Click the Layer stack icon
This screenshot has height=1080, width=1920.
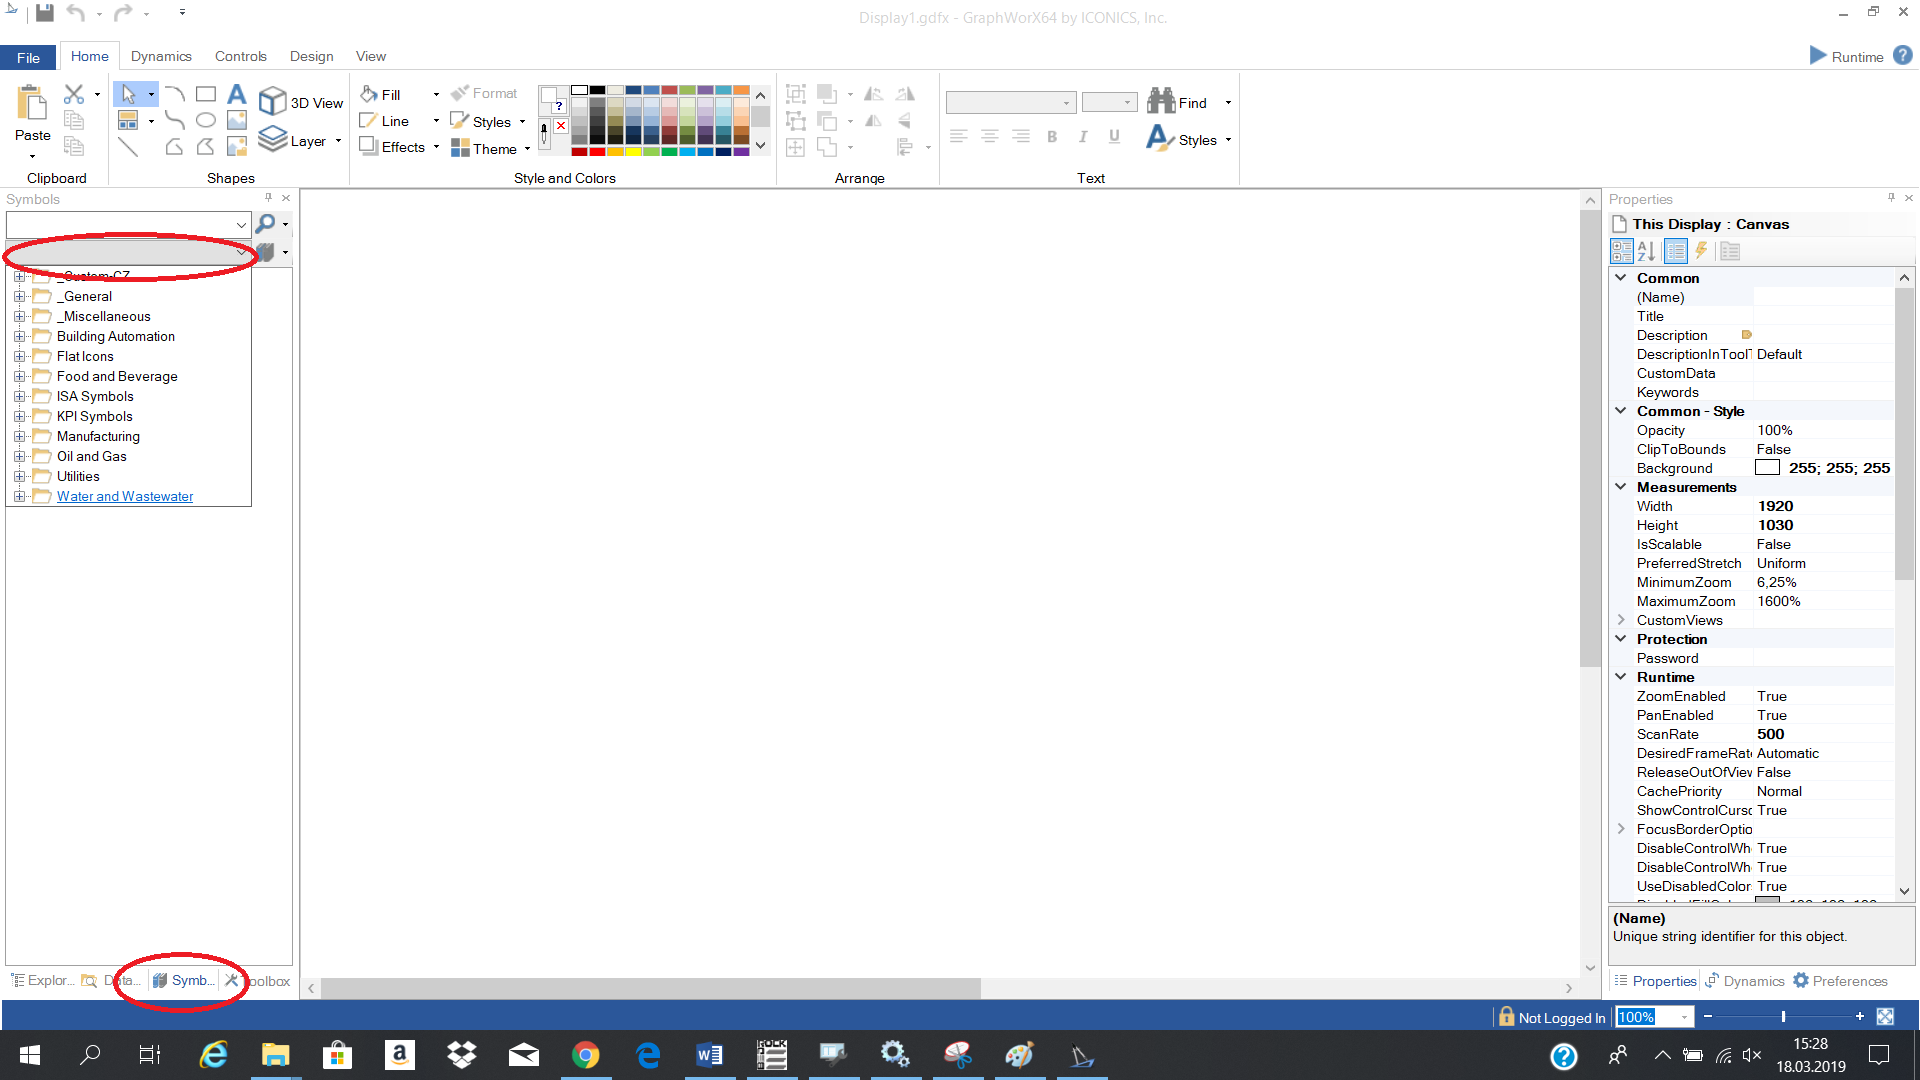272,138
